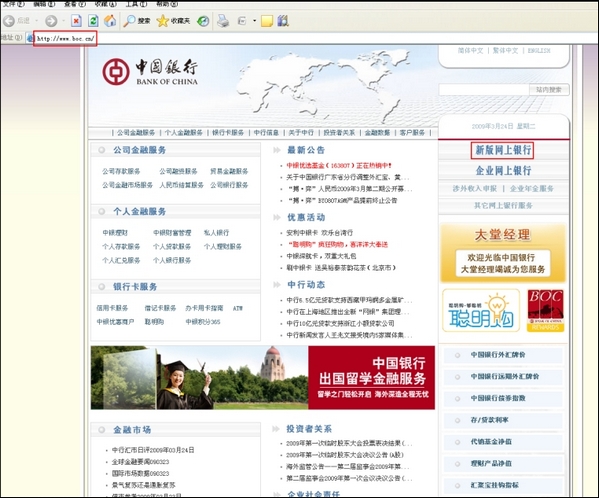Click the Print icon
The height and width of the screenshot is (498, 599).
pos(223,21)
